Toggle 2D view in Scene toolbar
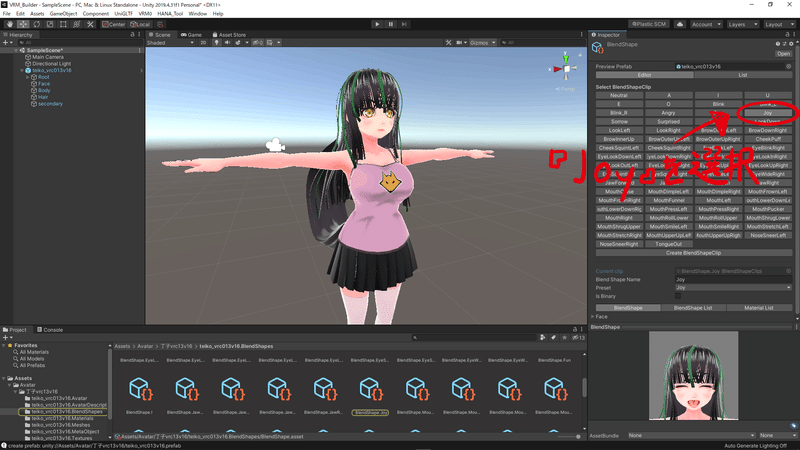 (x=203, y=43)
